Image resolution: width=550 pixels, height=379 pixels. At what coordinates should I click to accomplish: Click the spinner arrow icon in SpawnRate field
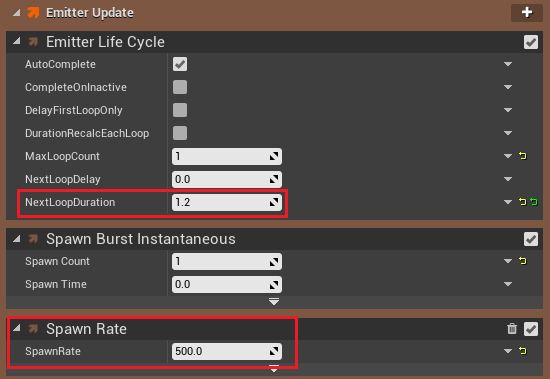click(274, 351)
